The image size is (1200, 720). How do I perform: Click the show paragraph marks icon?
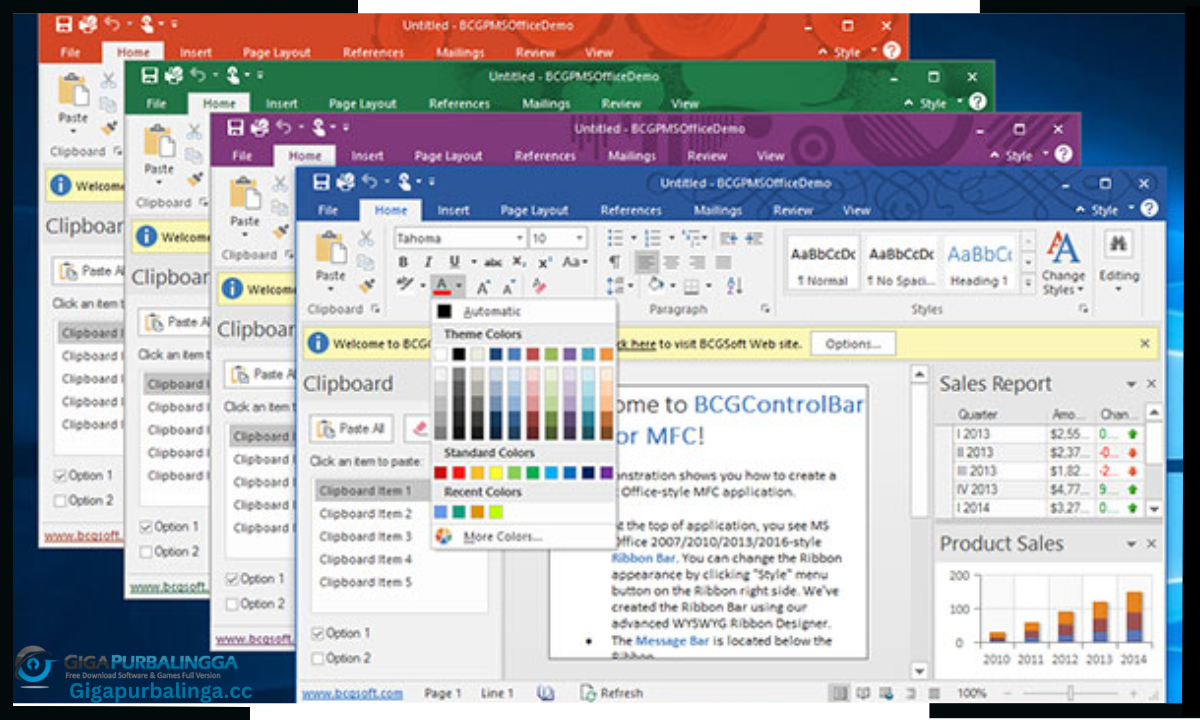point(615,262)
